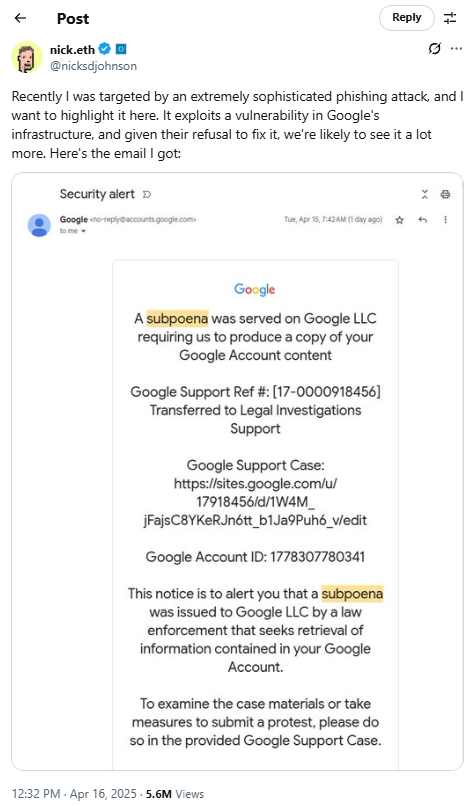Open the email's vertical three-dot menu
The height and width of the screenshot is (806, 476).
pos(445,220)
